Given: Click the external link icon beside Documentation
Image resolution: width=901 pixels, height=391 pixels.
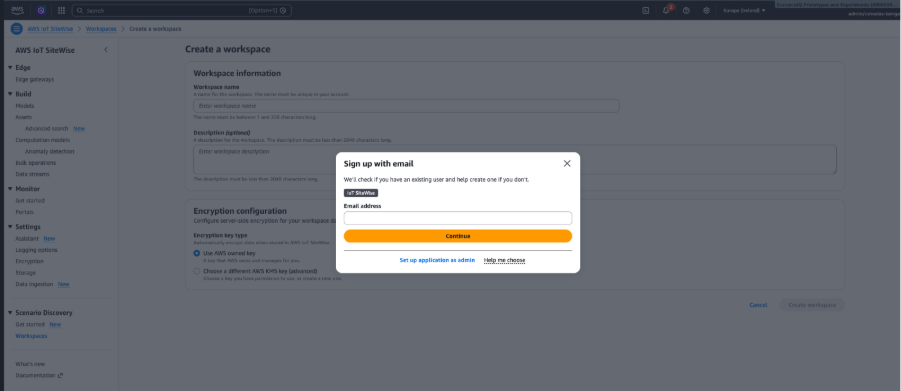Looking at the screenshot, I should pos(60,375).
